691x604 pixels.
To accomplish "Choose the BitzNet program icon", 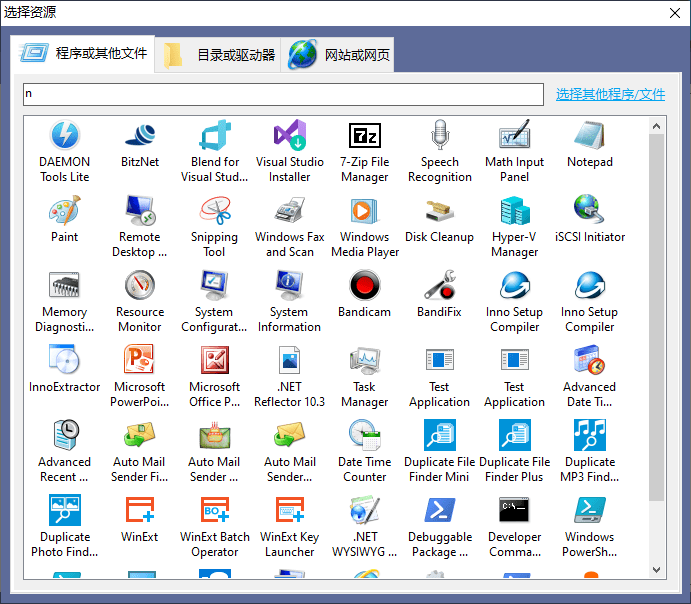I will [140, 135].
